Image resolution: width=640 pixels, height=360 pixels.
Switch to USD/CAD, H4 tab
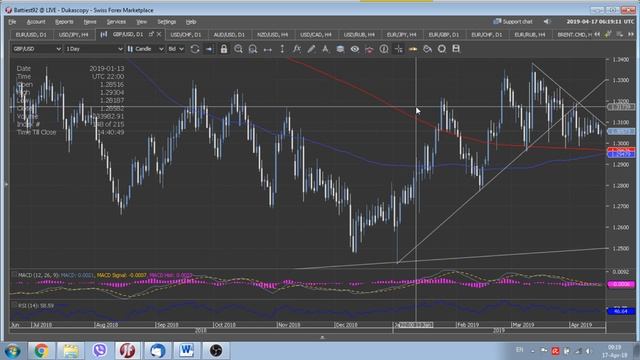[316, 35]
